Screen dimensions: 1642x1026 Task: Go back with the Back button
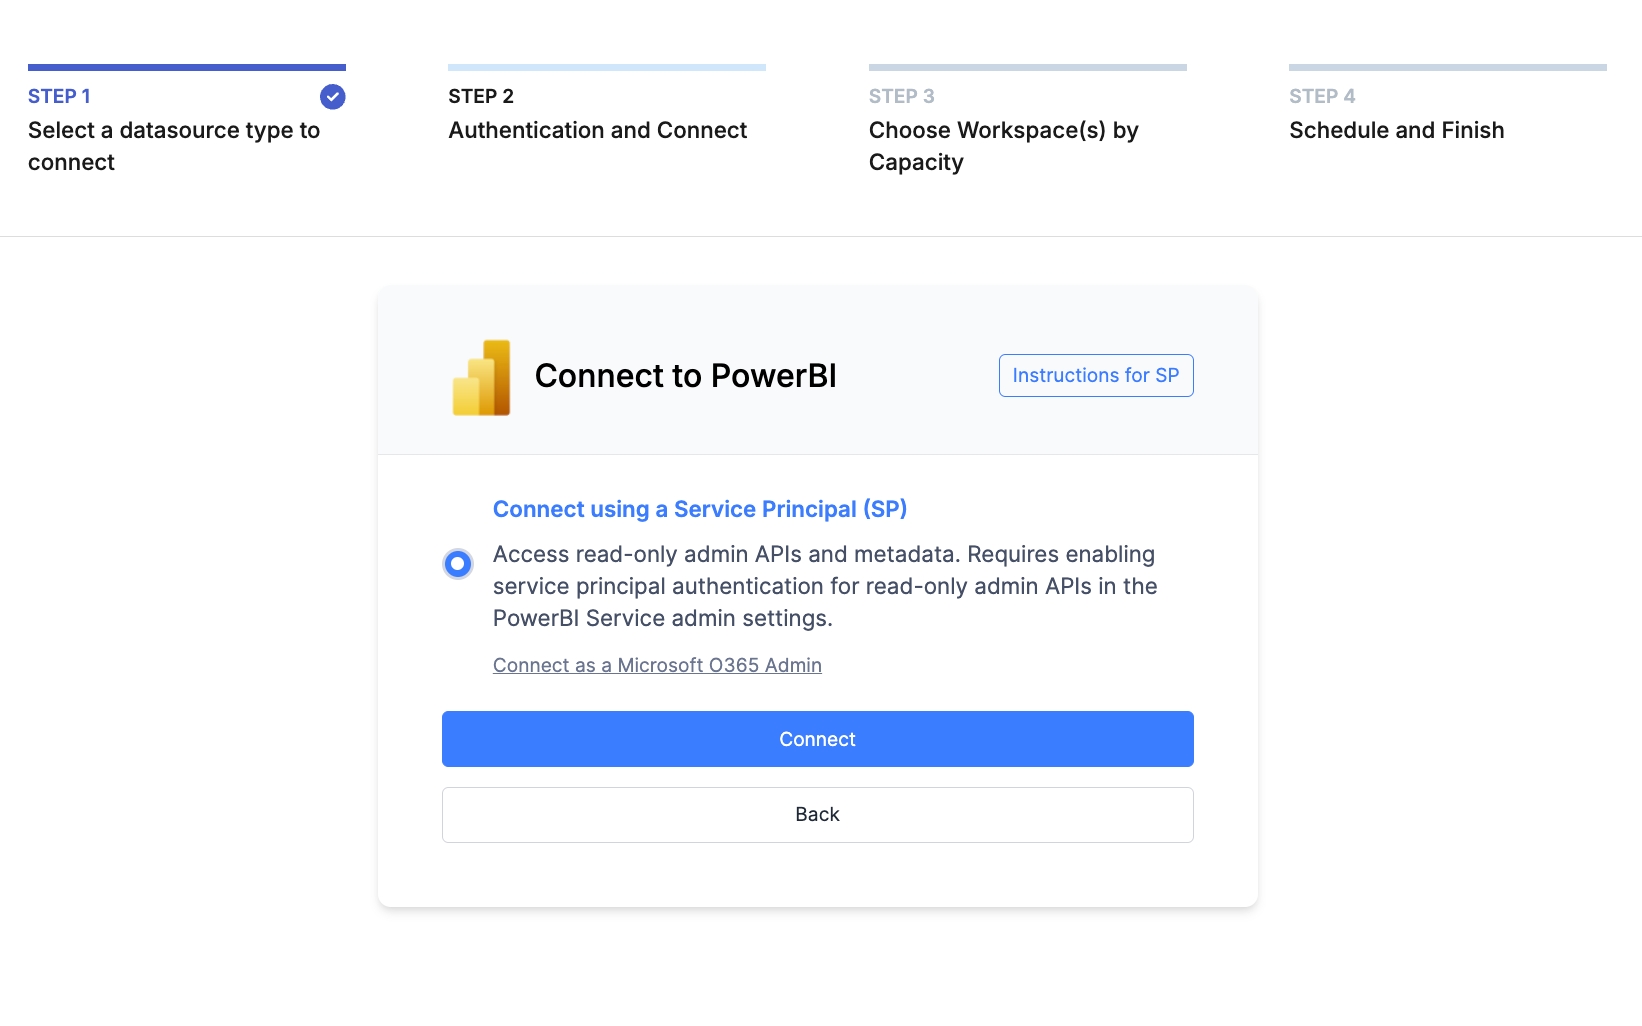pos(817,815)
